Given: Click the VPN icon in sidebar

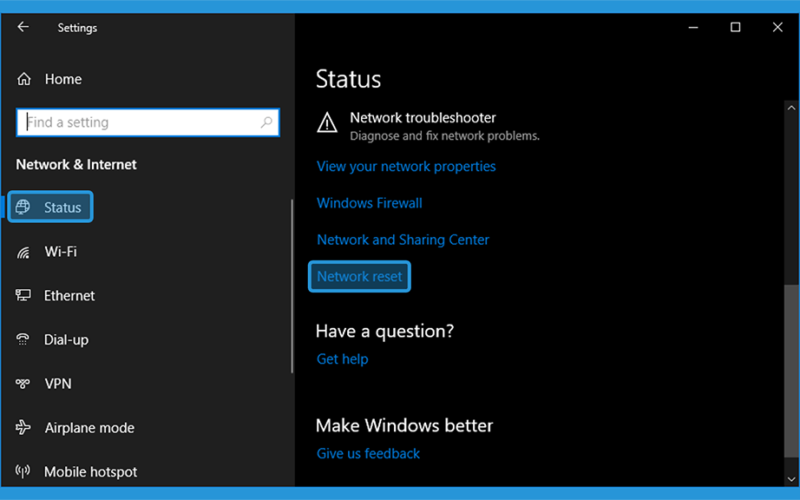Looking at the screenshot, I should 23,383.
